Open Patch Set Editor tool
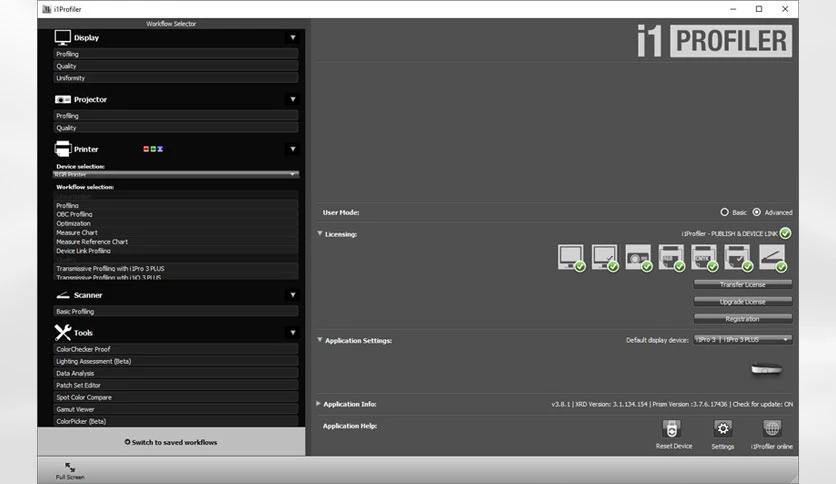The width and height of the screenshot is (836, 484). [176, 385]
